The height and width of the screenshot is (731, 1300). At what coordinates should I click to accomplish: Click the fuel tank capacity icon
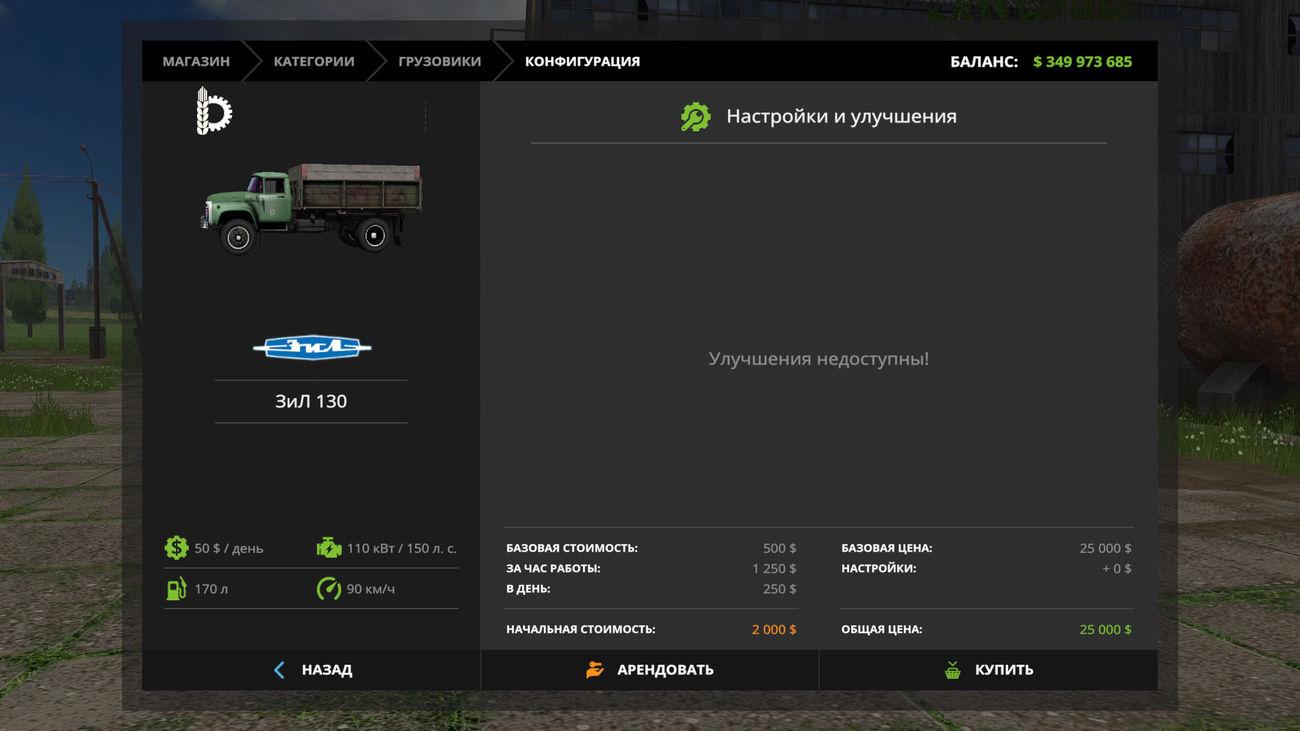(176, 589)
